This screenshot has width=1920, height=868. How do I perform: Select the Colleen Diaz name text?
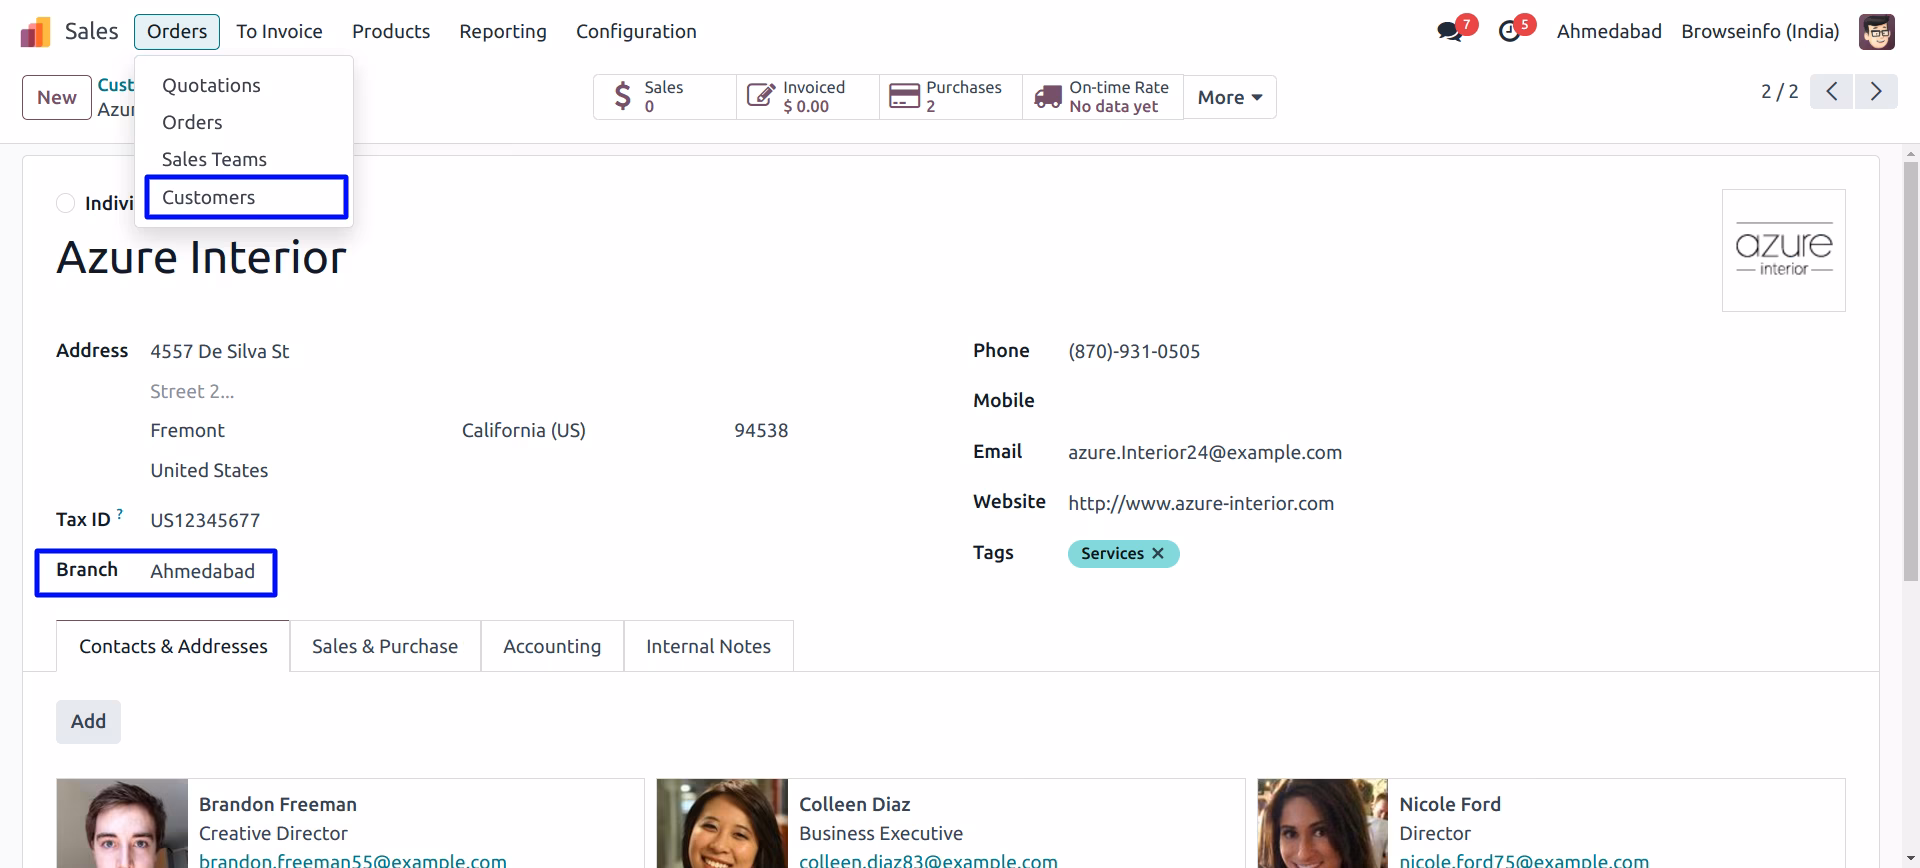855,804
